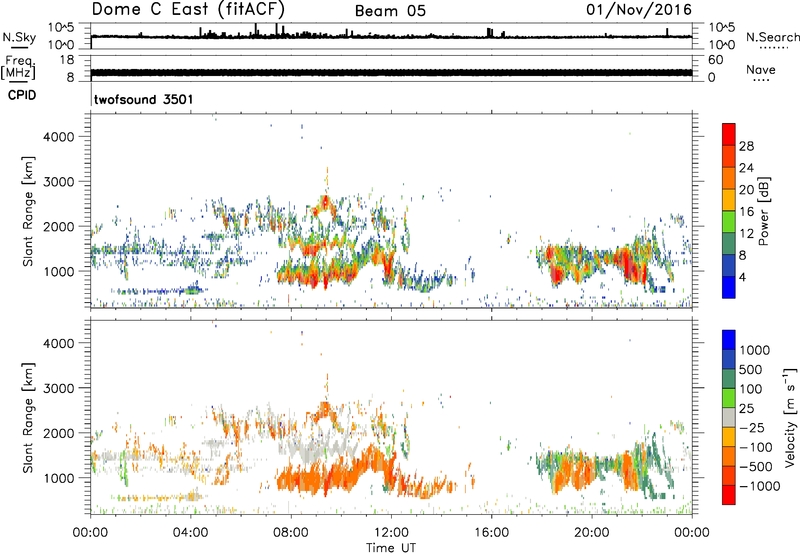Viewport: 800px width, 554px height.
Task: Click the velocity panel 'Slant Range [km]' label
Action: 28,418
